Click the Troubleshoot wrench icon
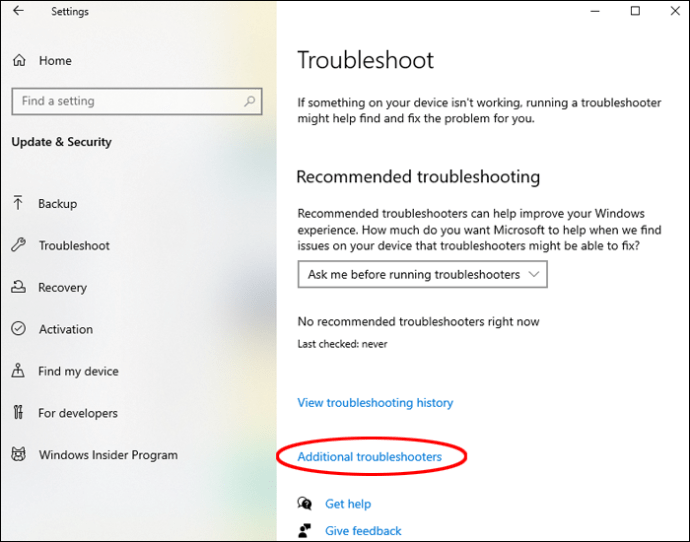The image size is (690, 542). click(x=18, y=245)
